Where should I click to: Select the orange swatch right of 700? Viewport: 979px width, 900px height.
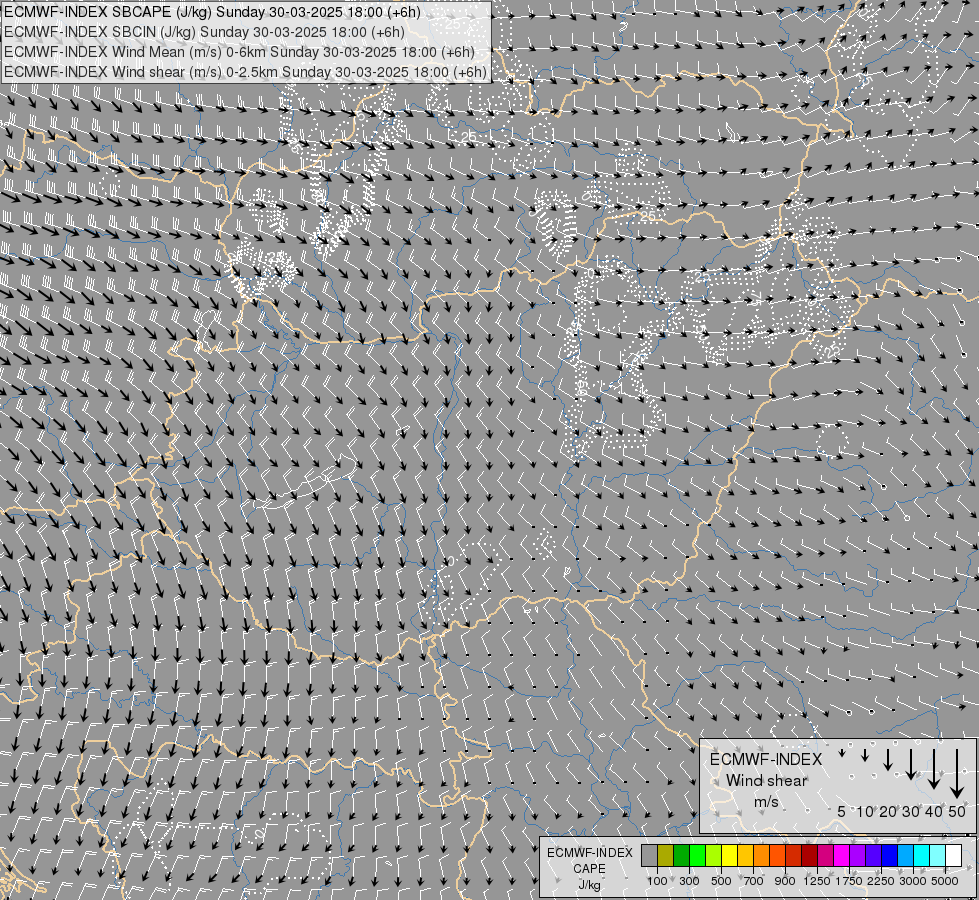click(x=761, y=855)
